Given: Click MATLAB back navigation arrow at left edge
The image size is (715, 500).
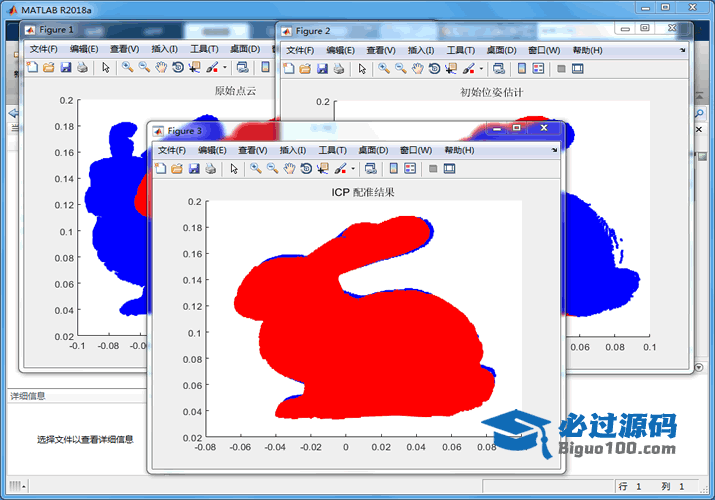Looking at the screenshot, I should 13,113.
